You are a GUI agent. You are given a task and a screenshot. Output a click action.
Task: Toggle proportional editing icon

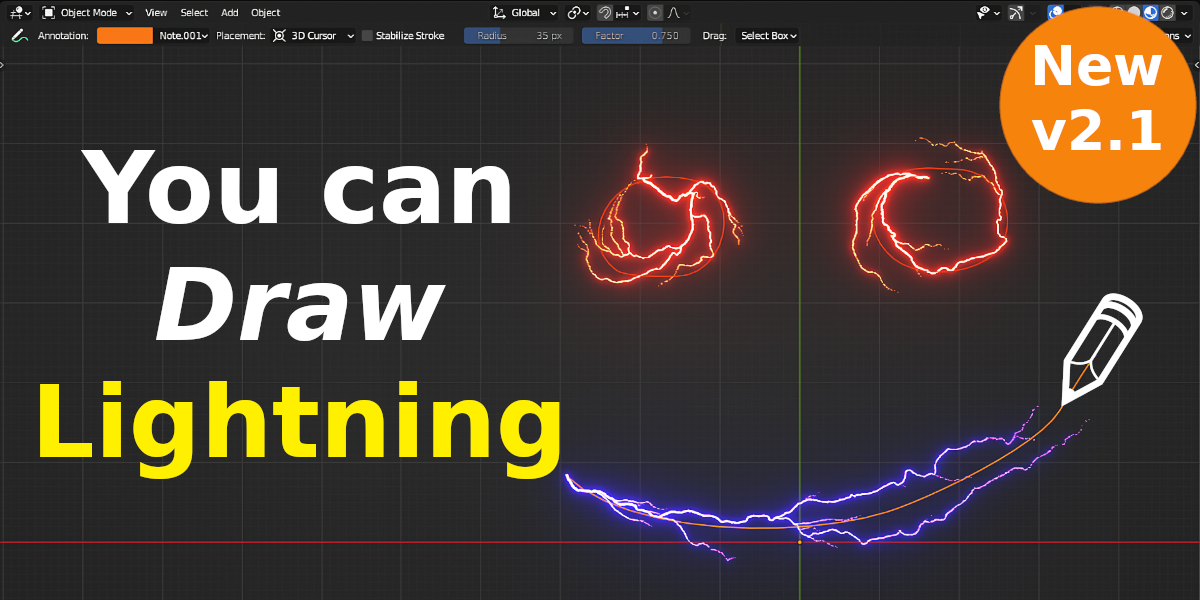click(x=655, y=12)
